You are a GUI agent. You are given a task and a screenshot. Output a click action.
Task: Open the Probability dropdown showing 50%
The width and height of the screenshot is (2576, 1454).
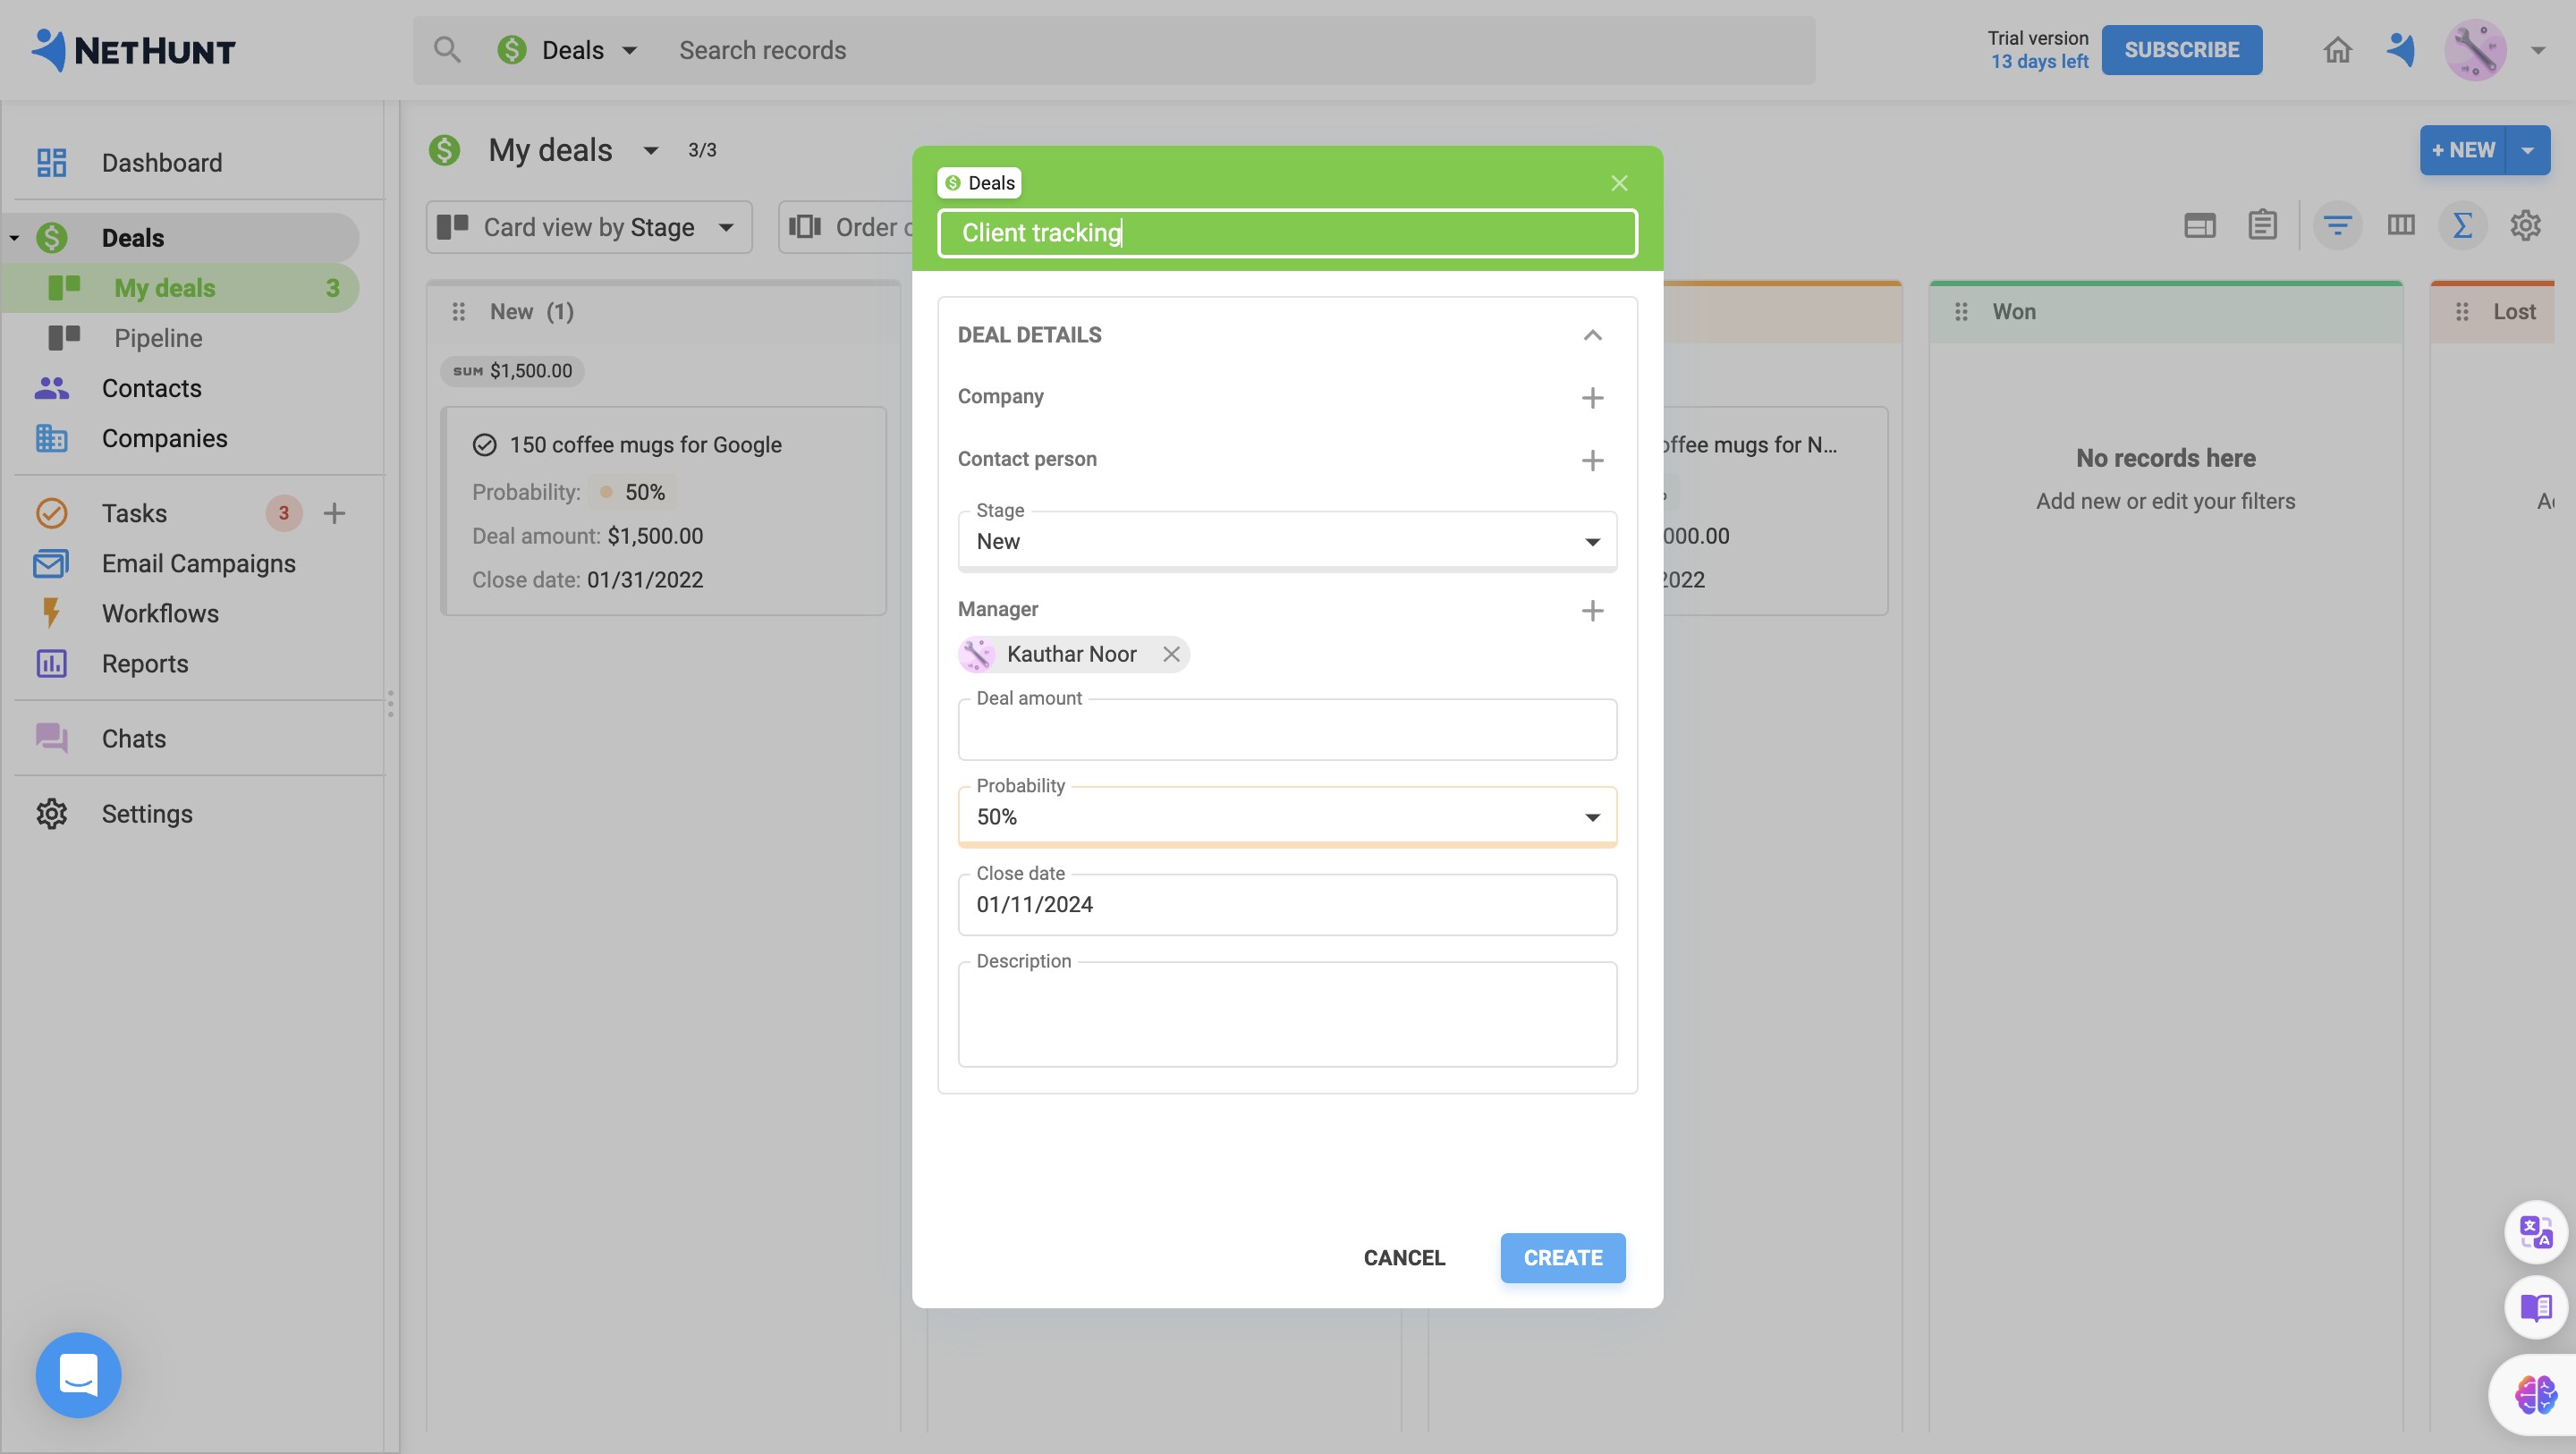pyautogui.click(x=1286, y=817)
